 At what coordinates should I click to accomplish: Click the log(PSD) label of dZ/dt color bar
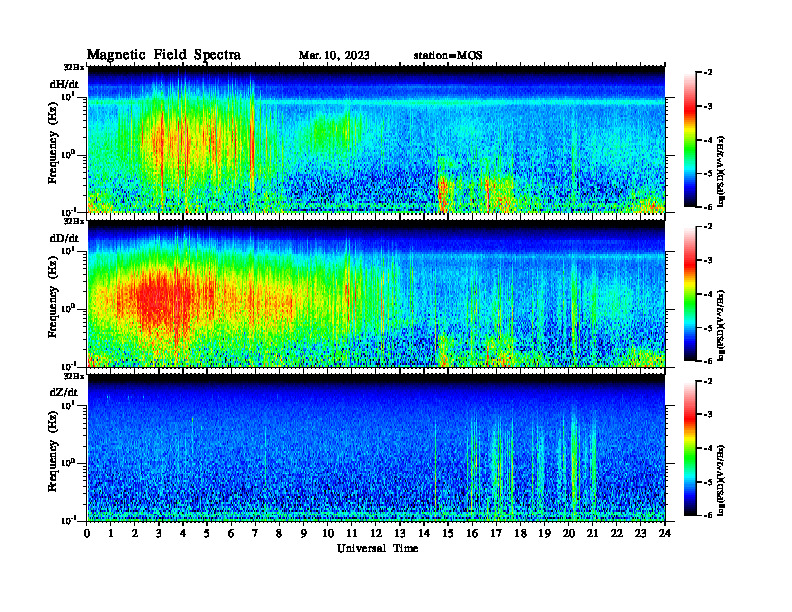coord(722,479)
